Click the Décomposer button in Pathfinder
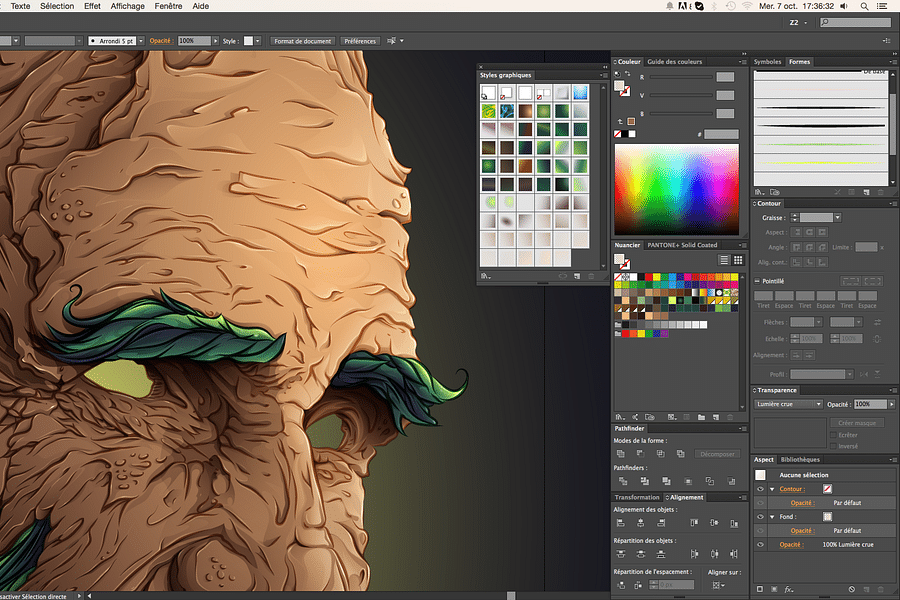 [x=718, y=454]
